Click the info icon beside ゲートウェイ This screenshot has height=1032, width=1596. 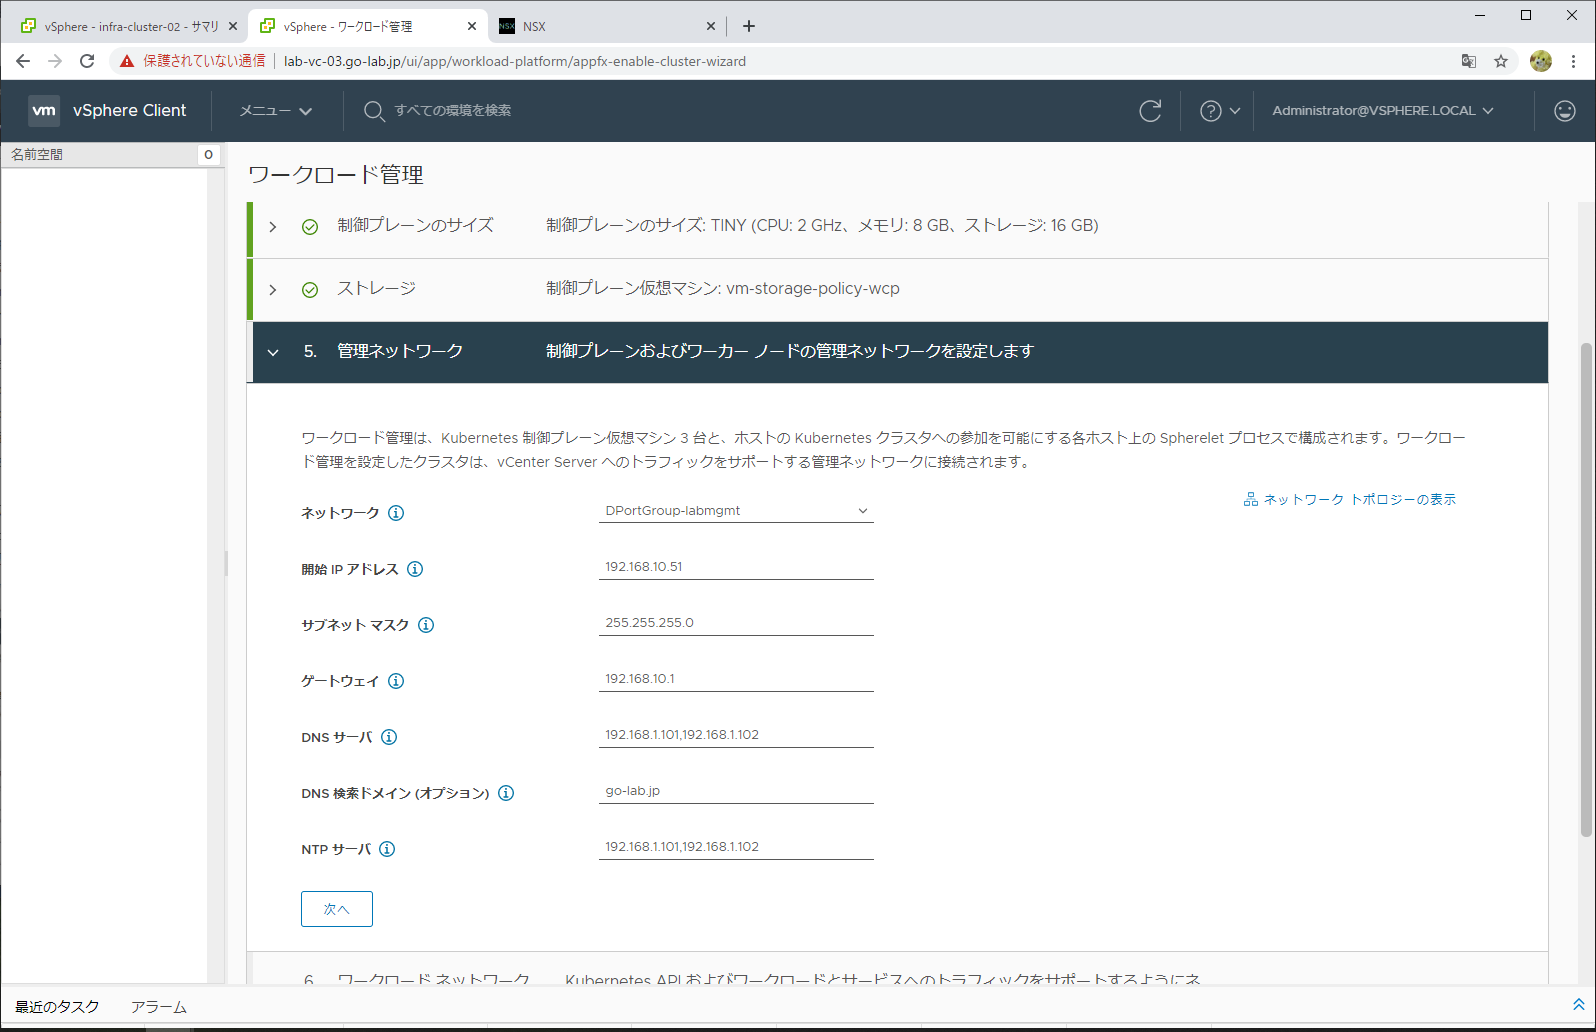(x=396, y=681)
